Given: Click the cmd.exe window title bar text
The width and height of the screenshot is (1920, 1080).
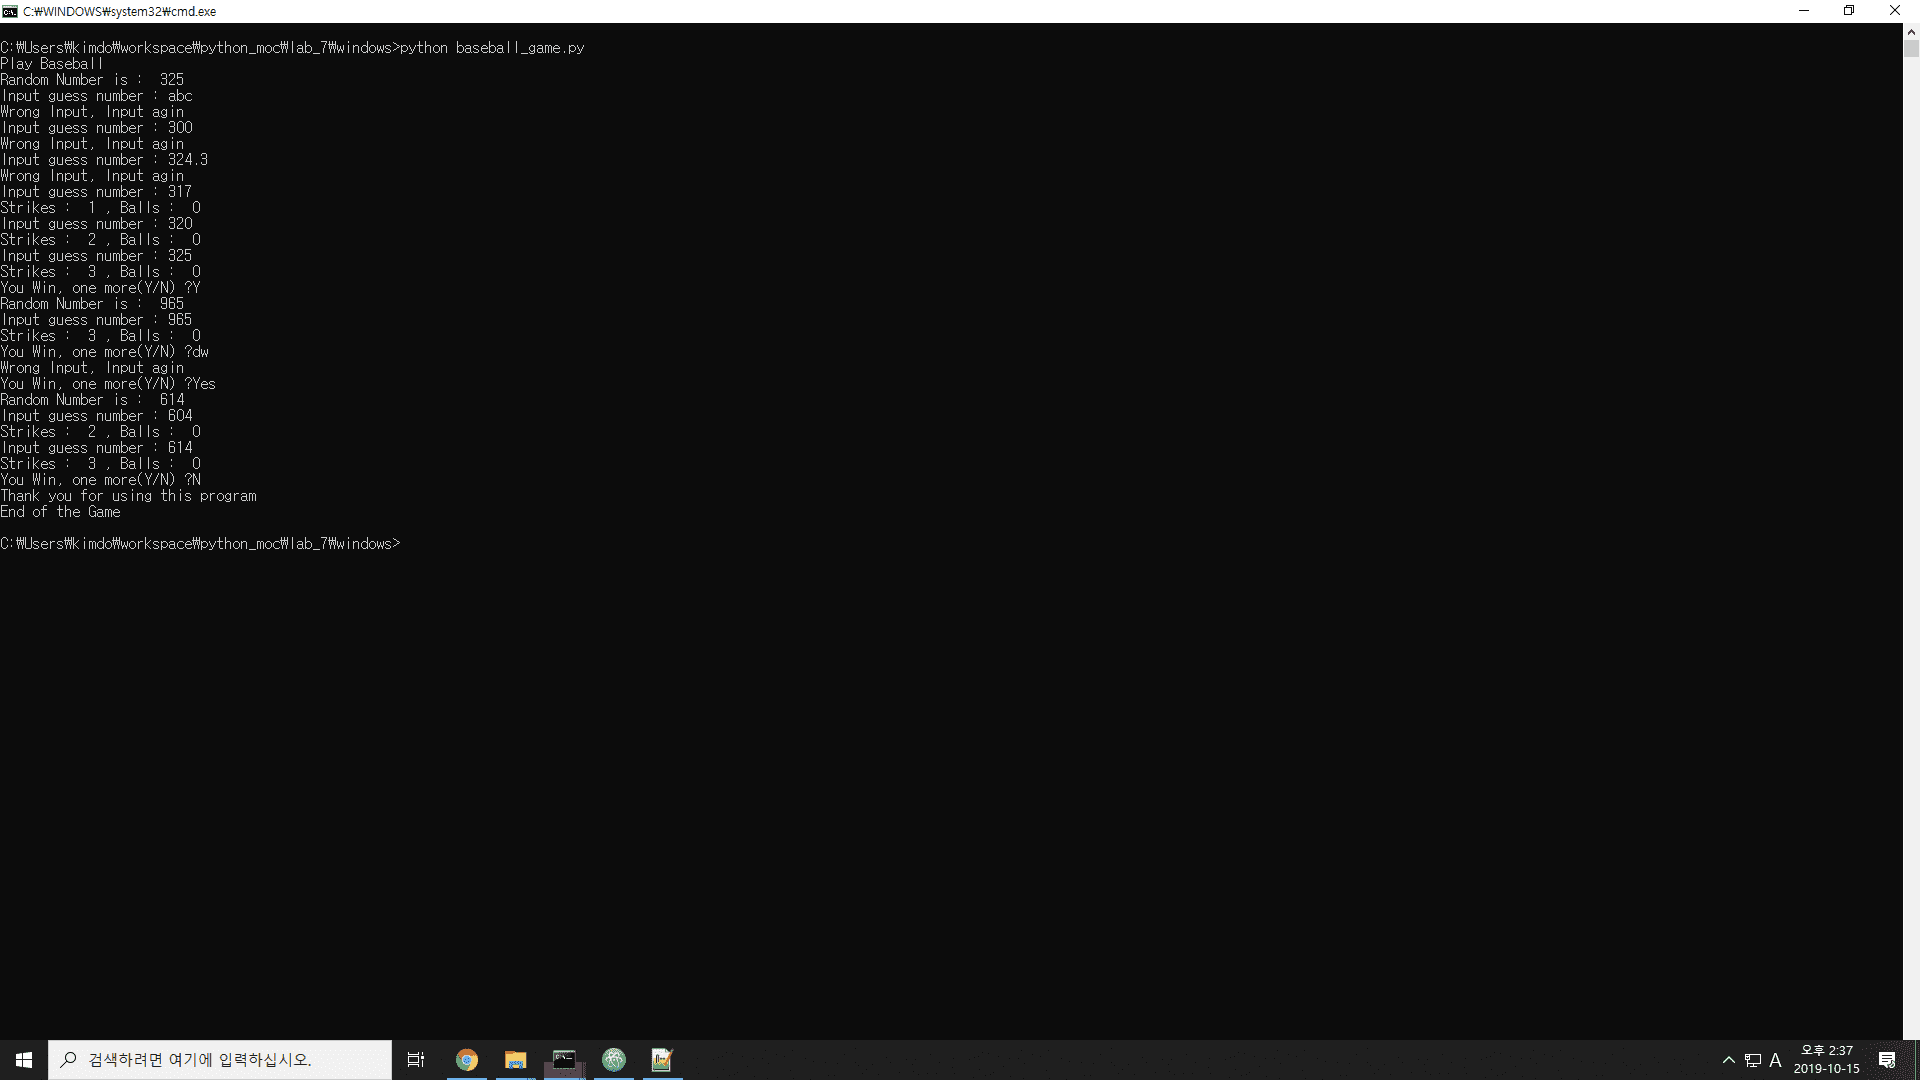Looking at the screenshot, I should (120, 11).
